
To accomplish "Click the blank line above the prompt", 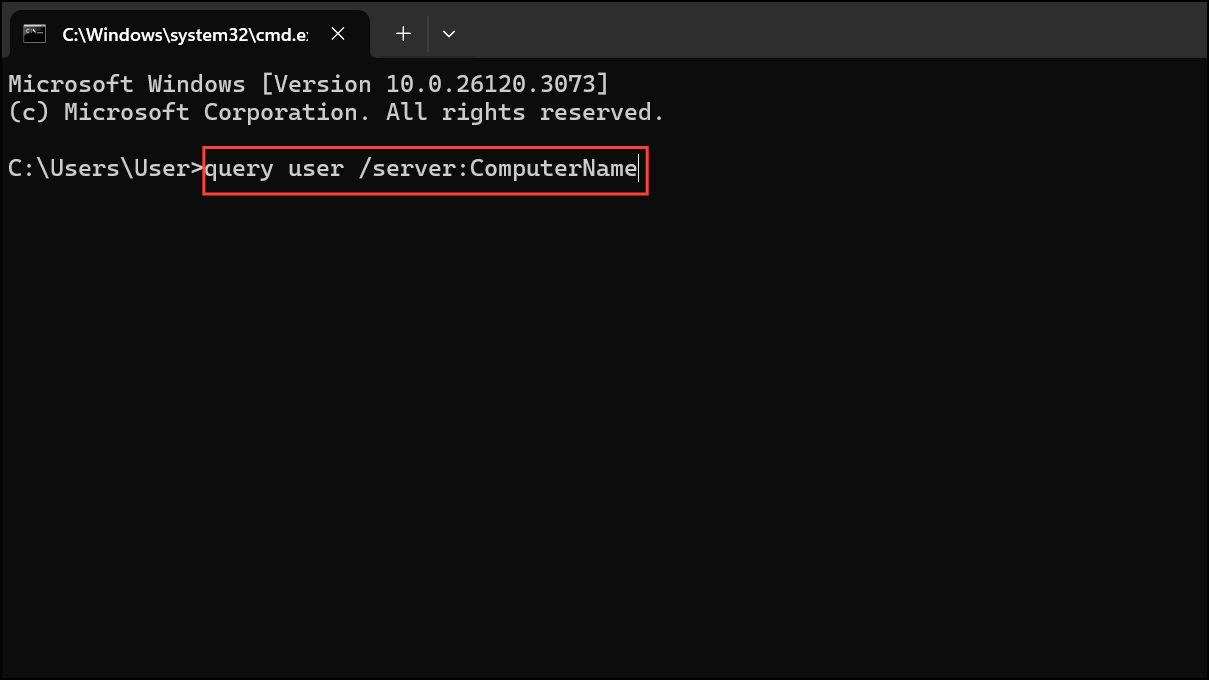I will coord(604,140).
